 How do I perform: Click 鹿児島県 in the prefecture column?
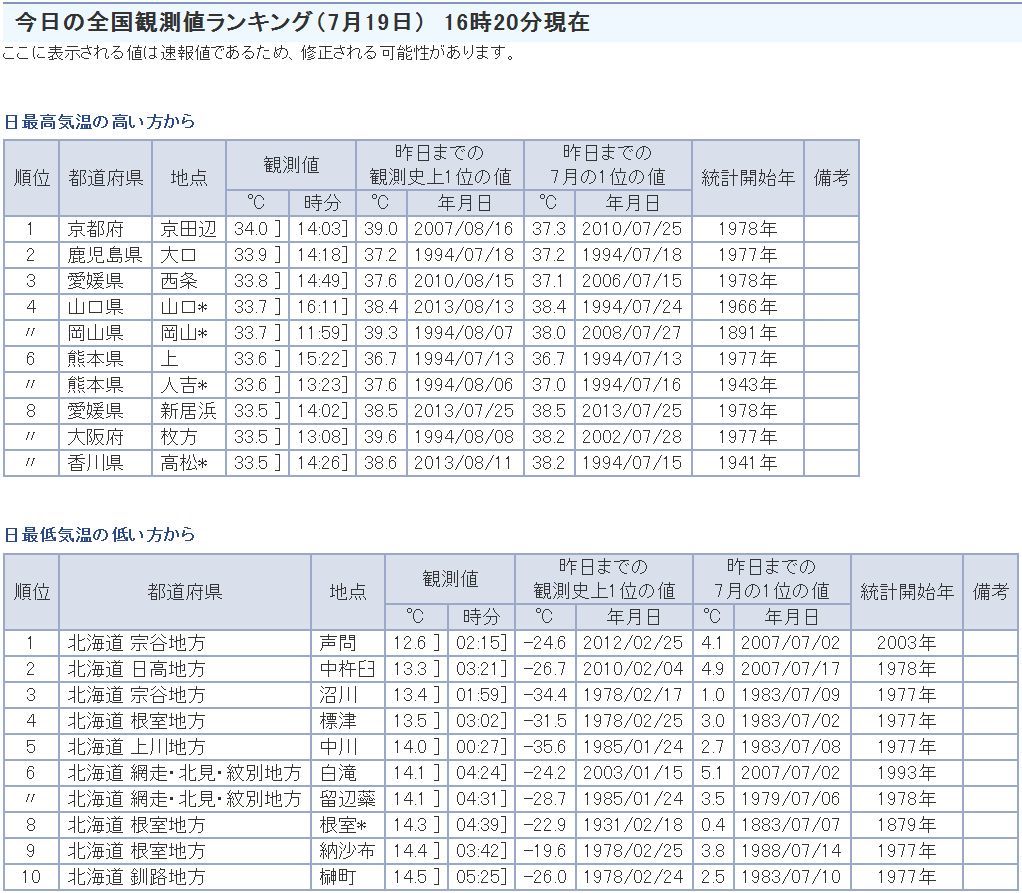pos(105,255)
